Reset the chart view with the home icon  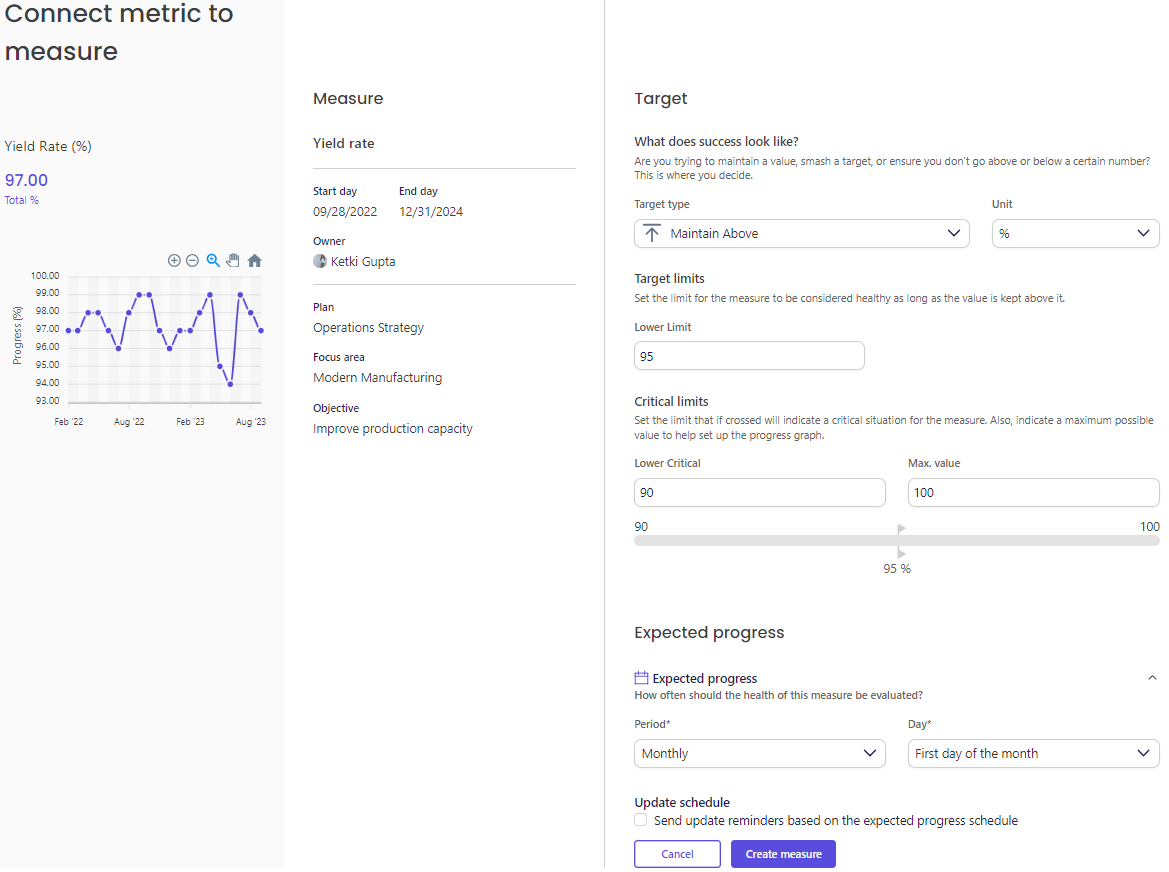pos(253,260)
